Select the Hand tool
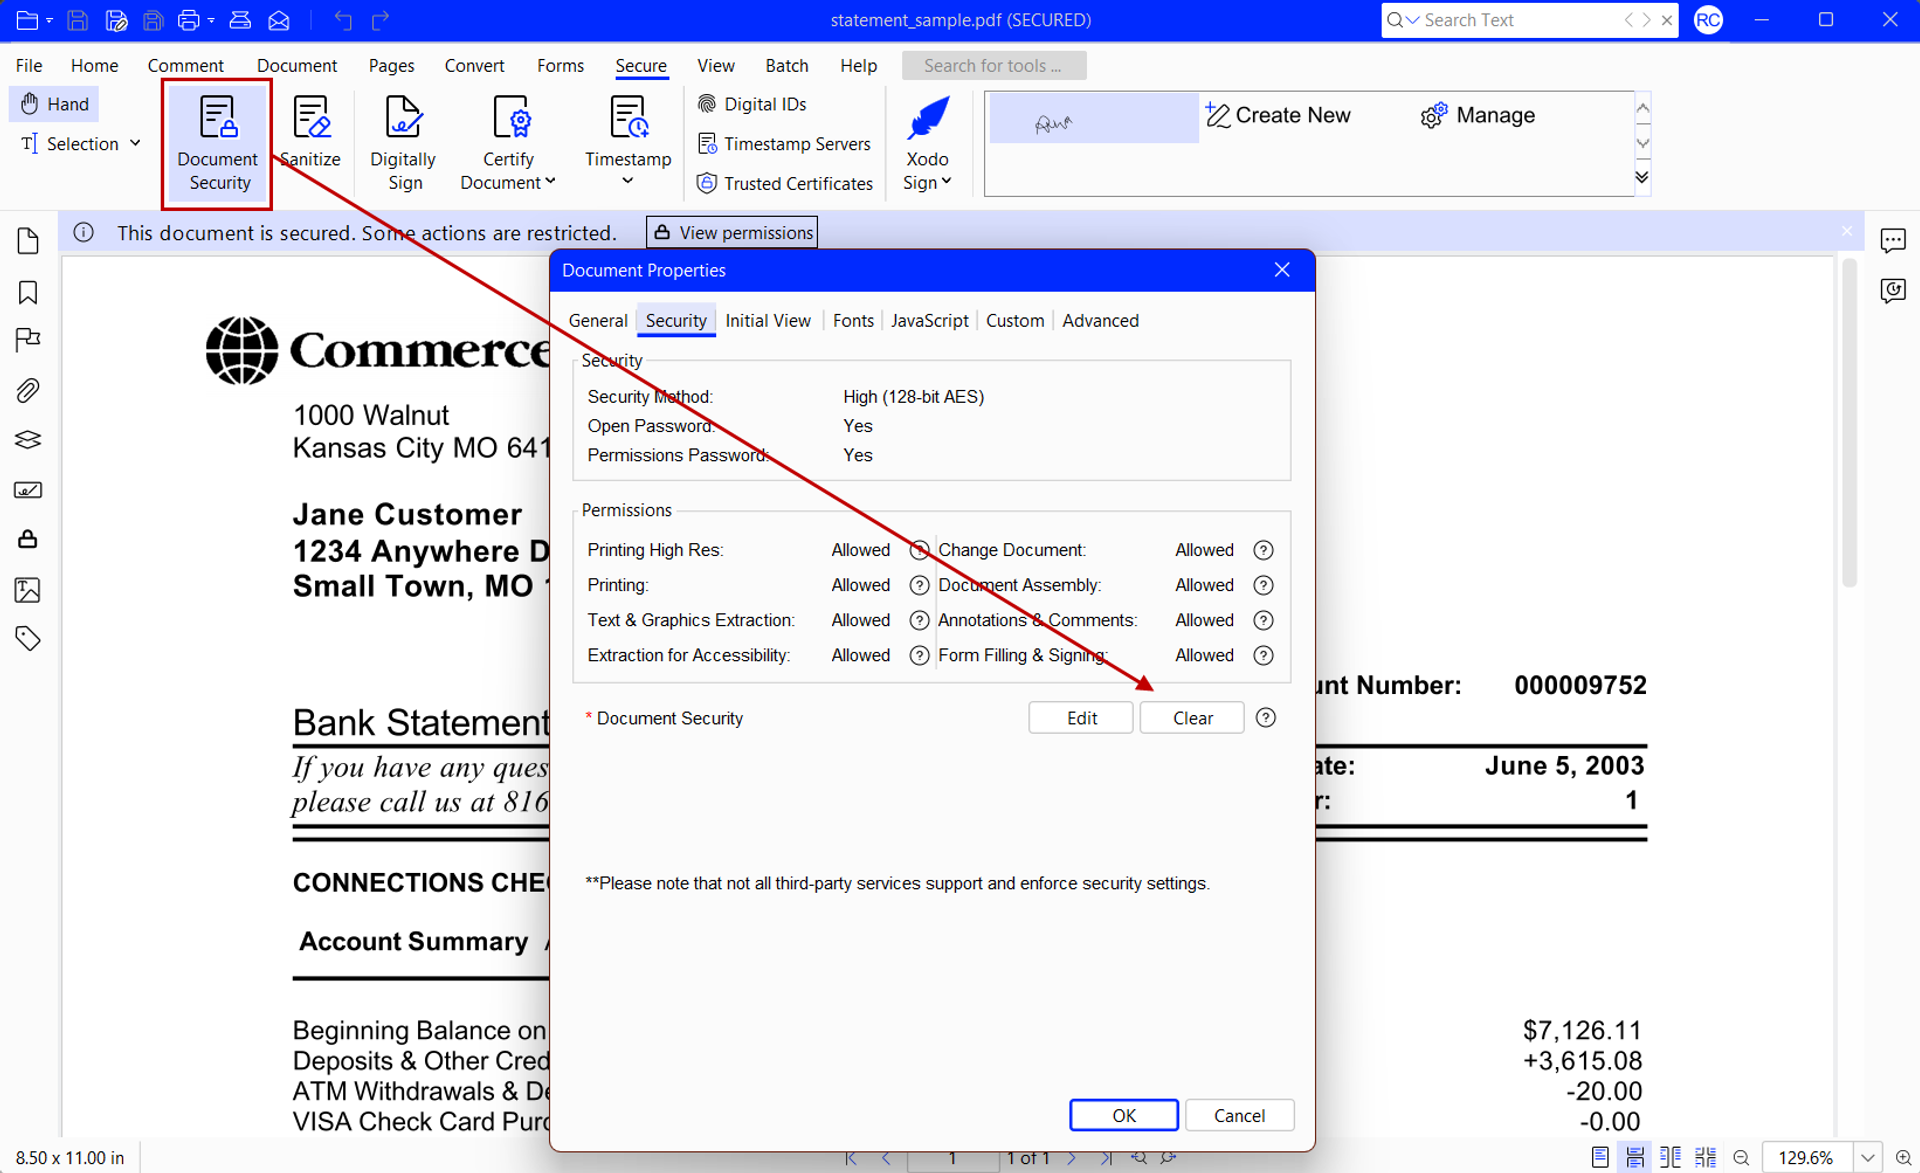Image resolution: width=1920 pixels, height=1173 pixels. coord(55,104)
